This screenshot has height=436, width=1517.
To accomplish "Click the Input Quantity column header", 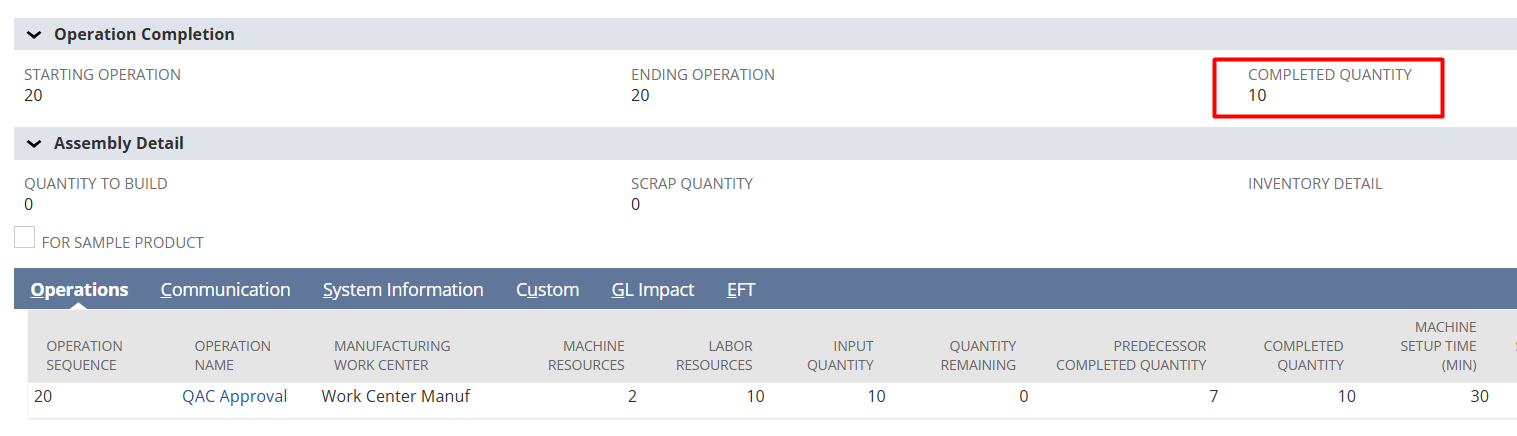I will (x=840, y=356).
